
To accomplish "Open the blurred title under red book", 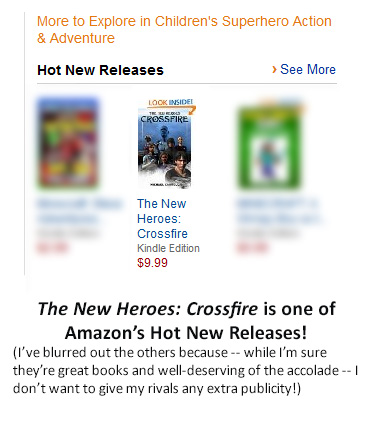I will pyautogui.click(x=79, y=211).
